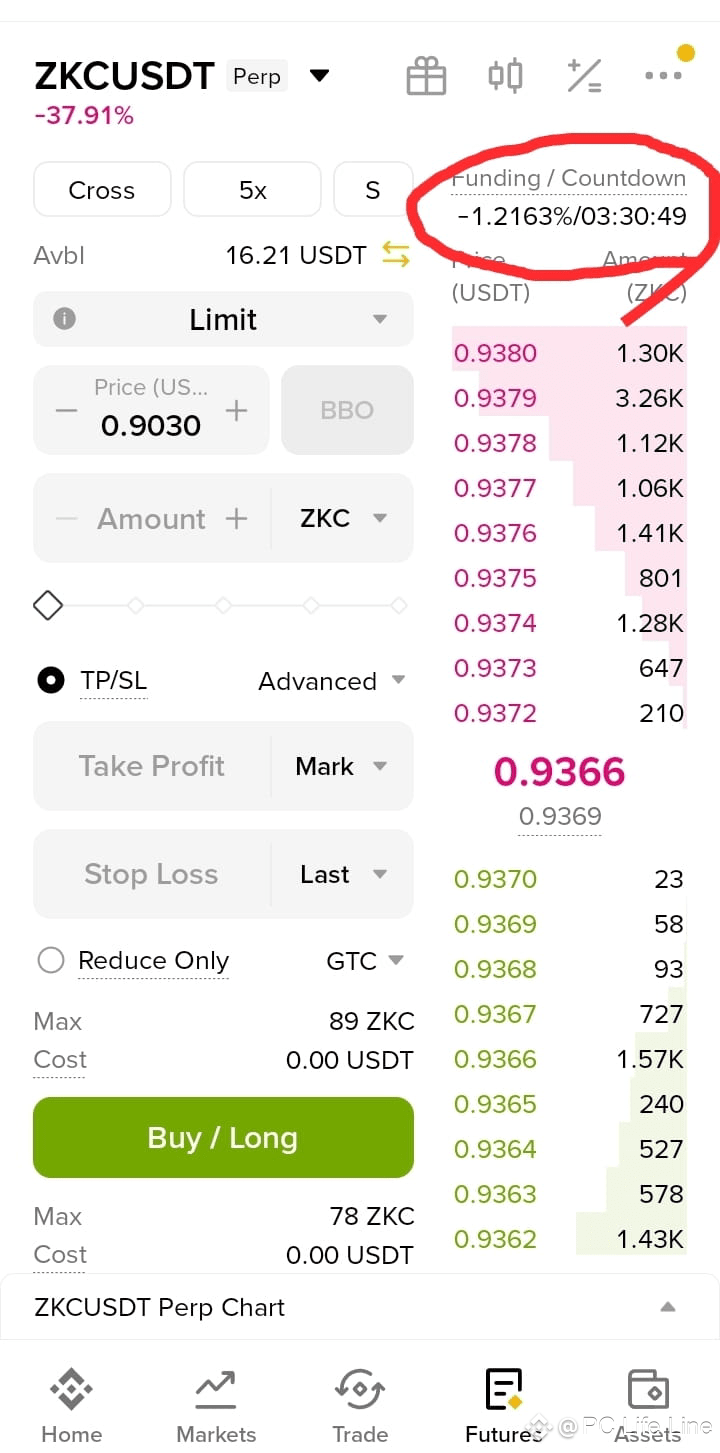Tap the info icon on Limit selector

tap(64, 319)
